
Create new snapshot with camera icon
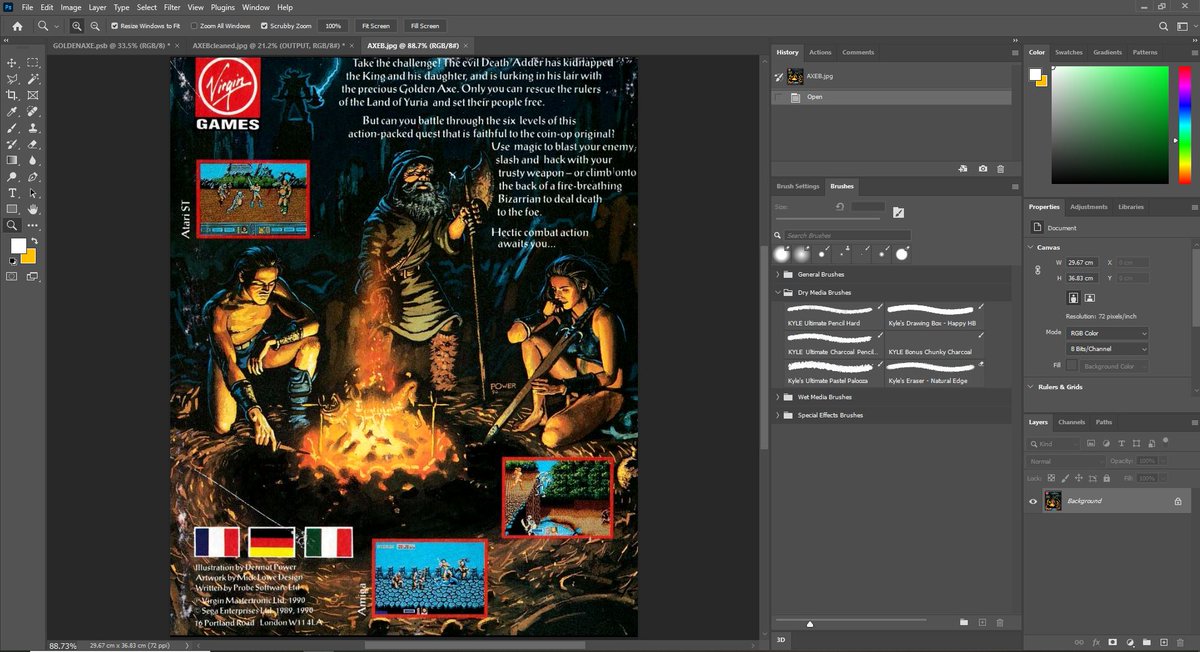(982, 169)
